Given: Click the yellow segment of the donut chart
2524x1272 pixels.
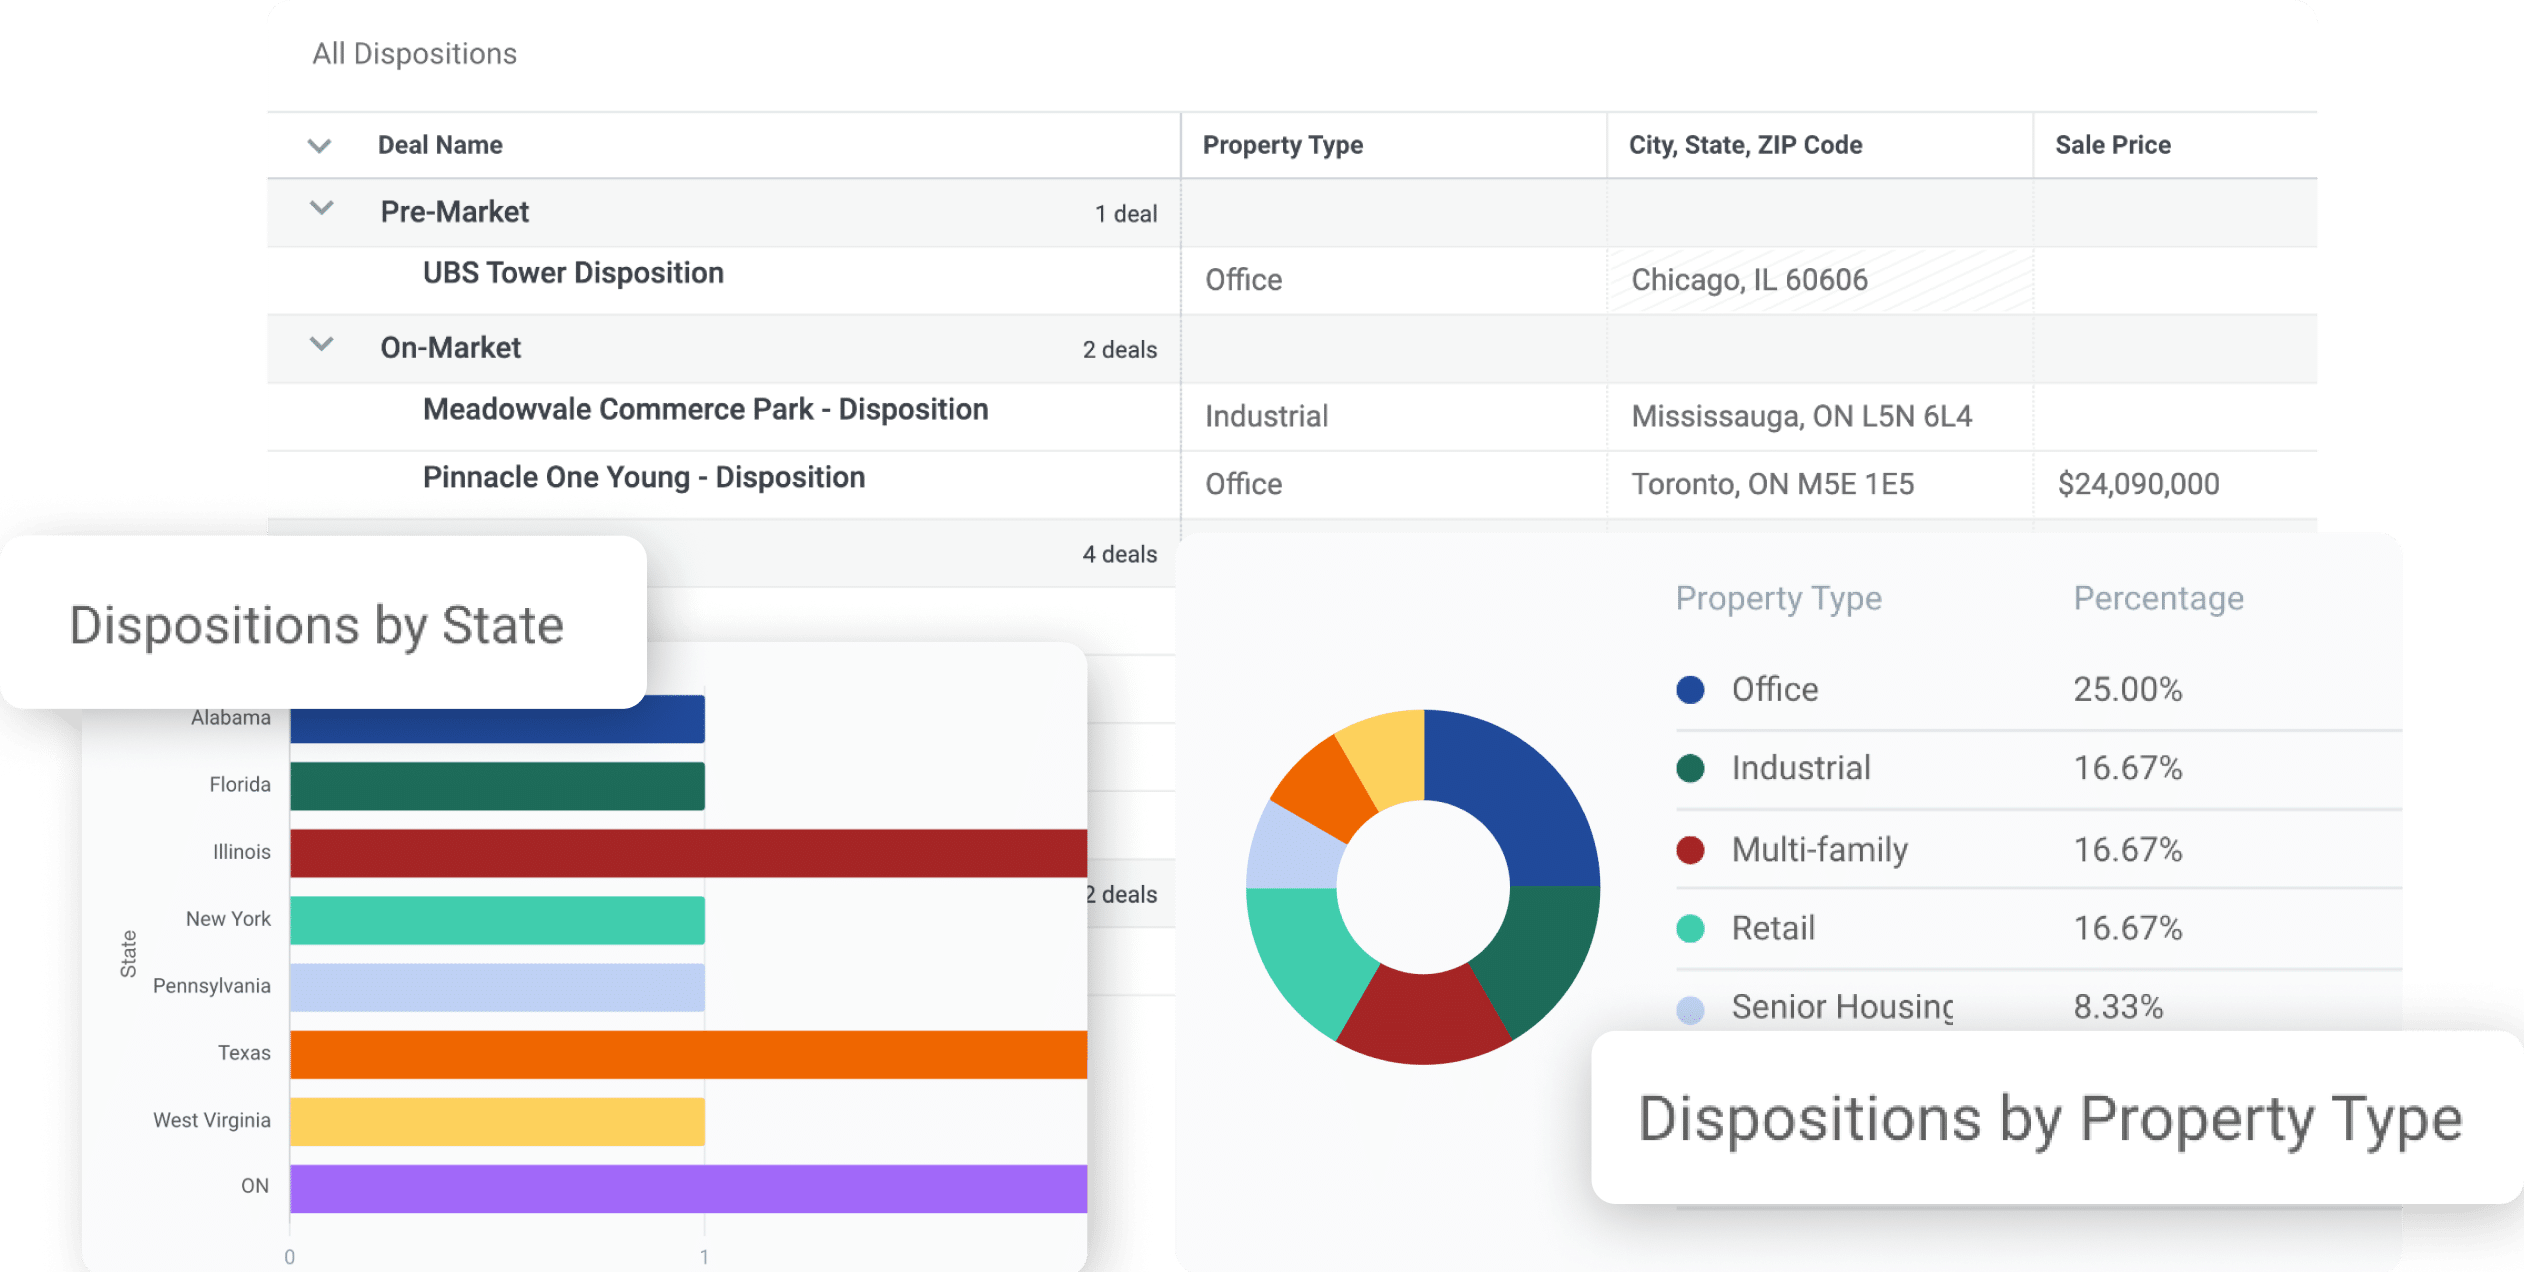Looking at the screenshot, I should tap(1390, 750).
